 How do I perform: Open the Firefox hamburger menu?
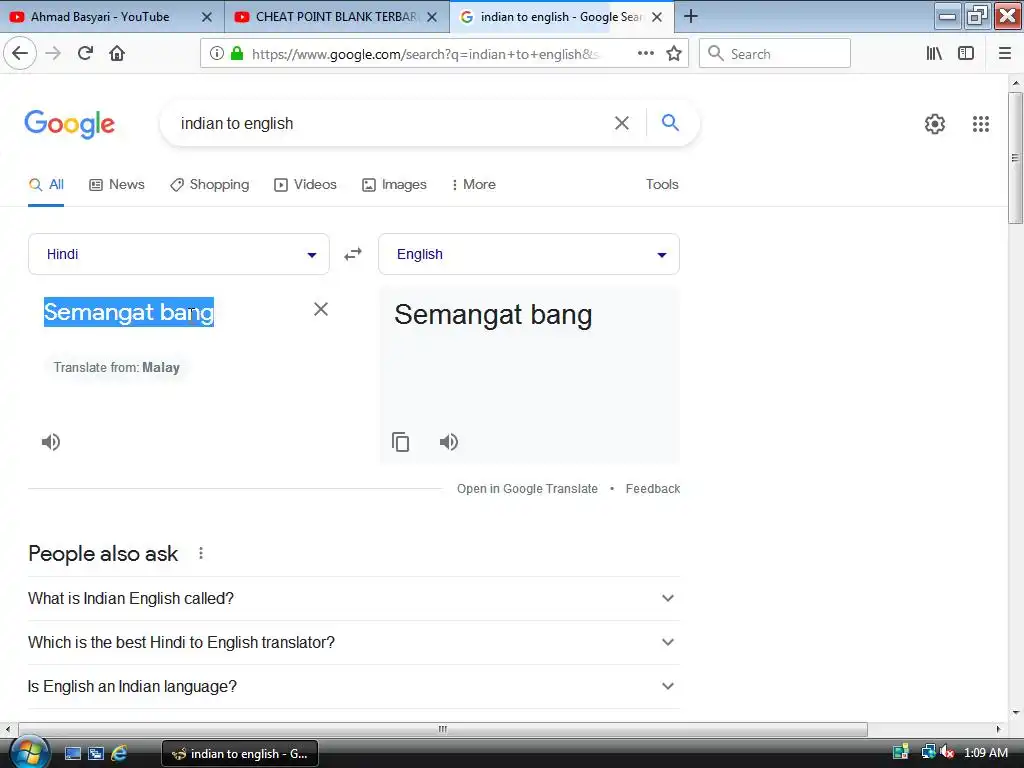pos(1005,54)
